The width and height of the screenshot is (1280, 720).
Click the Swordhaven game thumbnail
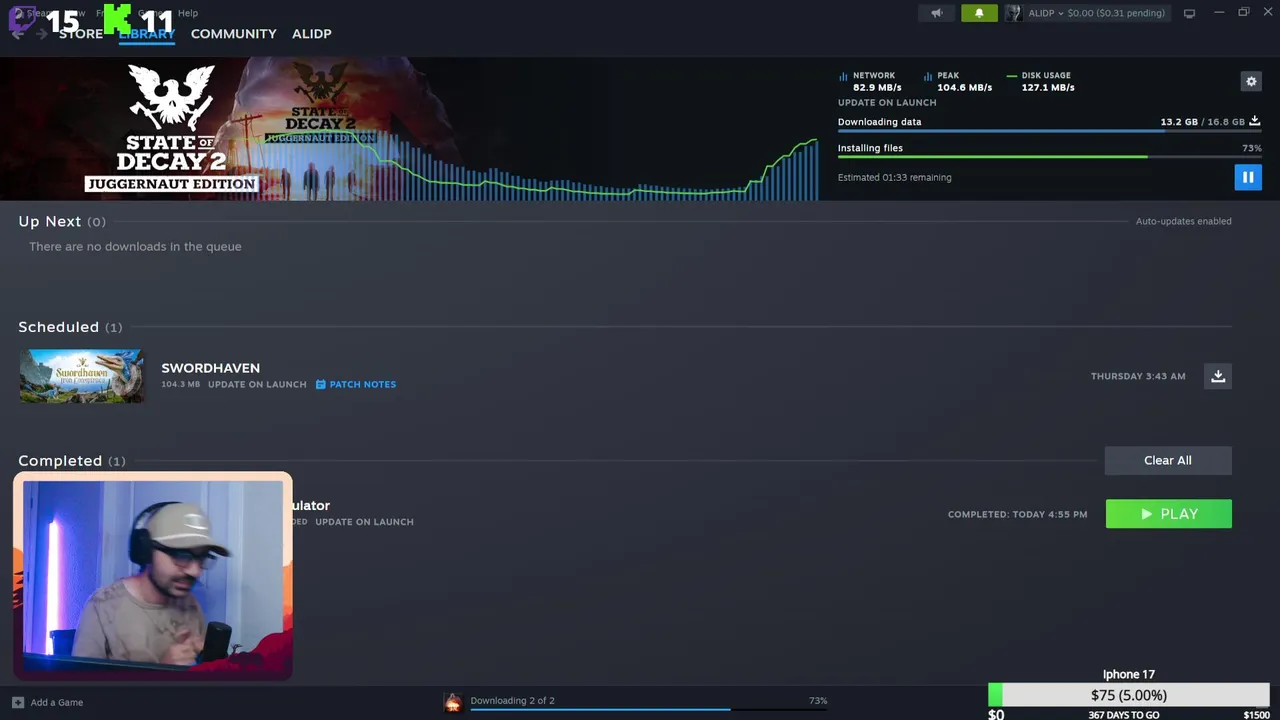(x=82, y=376)
